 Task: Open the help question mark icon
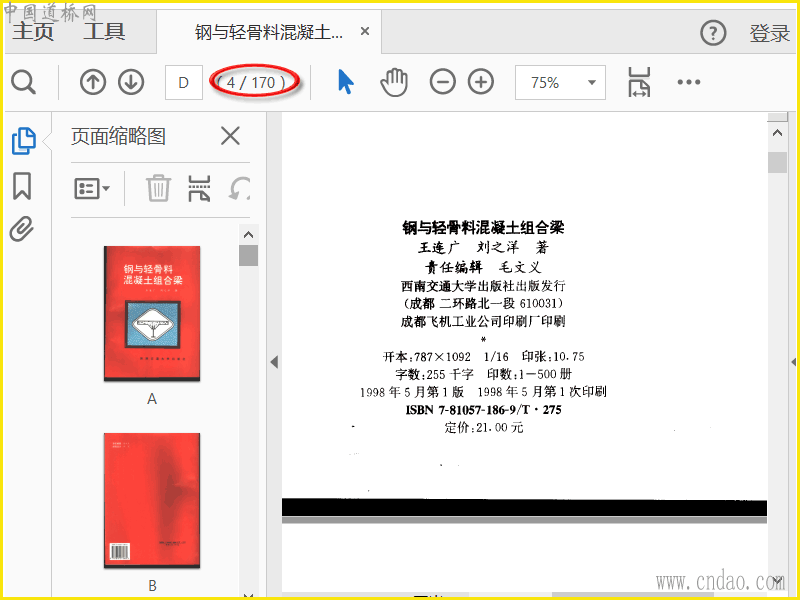[713, 33]
